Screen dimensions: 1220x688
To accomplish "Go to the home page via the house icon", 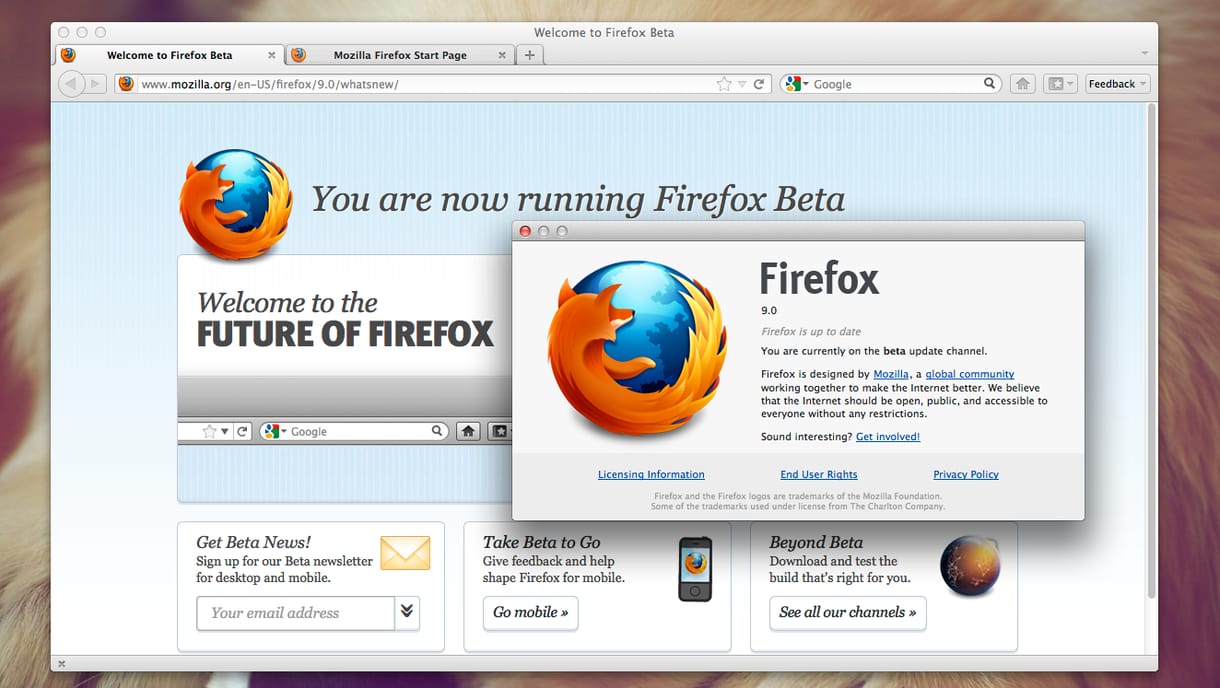I will 1022,84.
